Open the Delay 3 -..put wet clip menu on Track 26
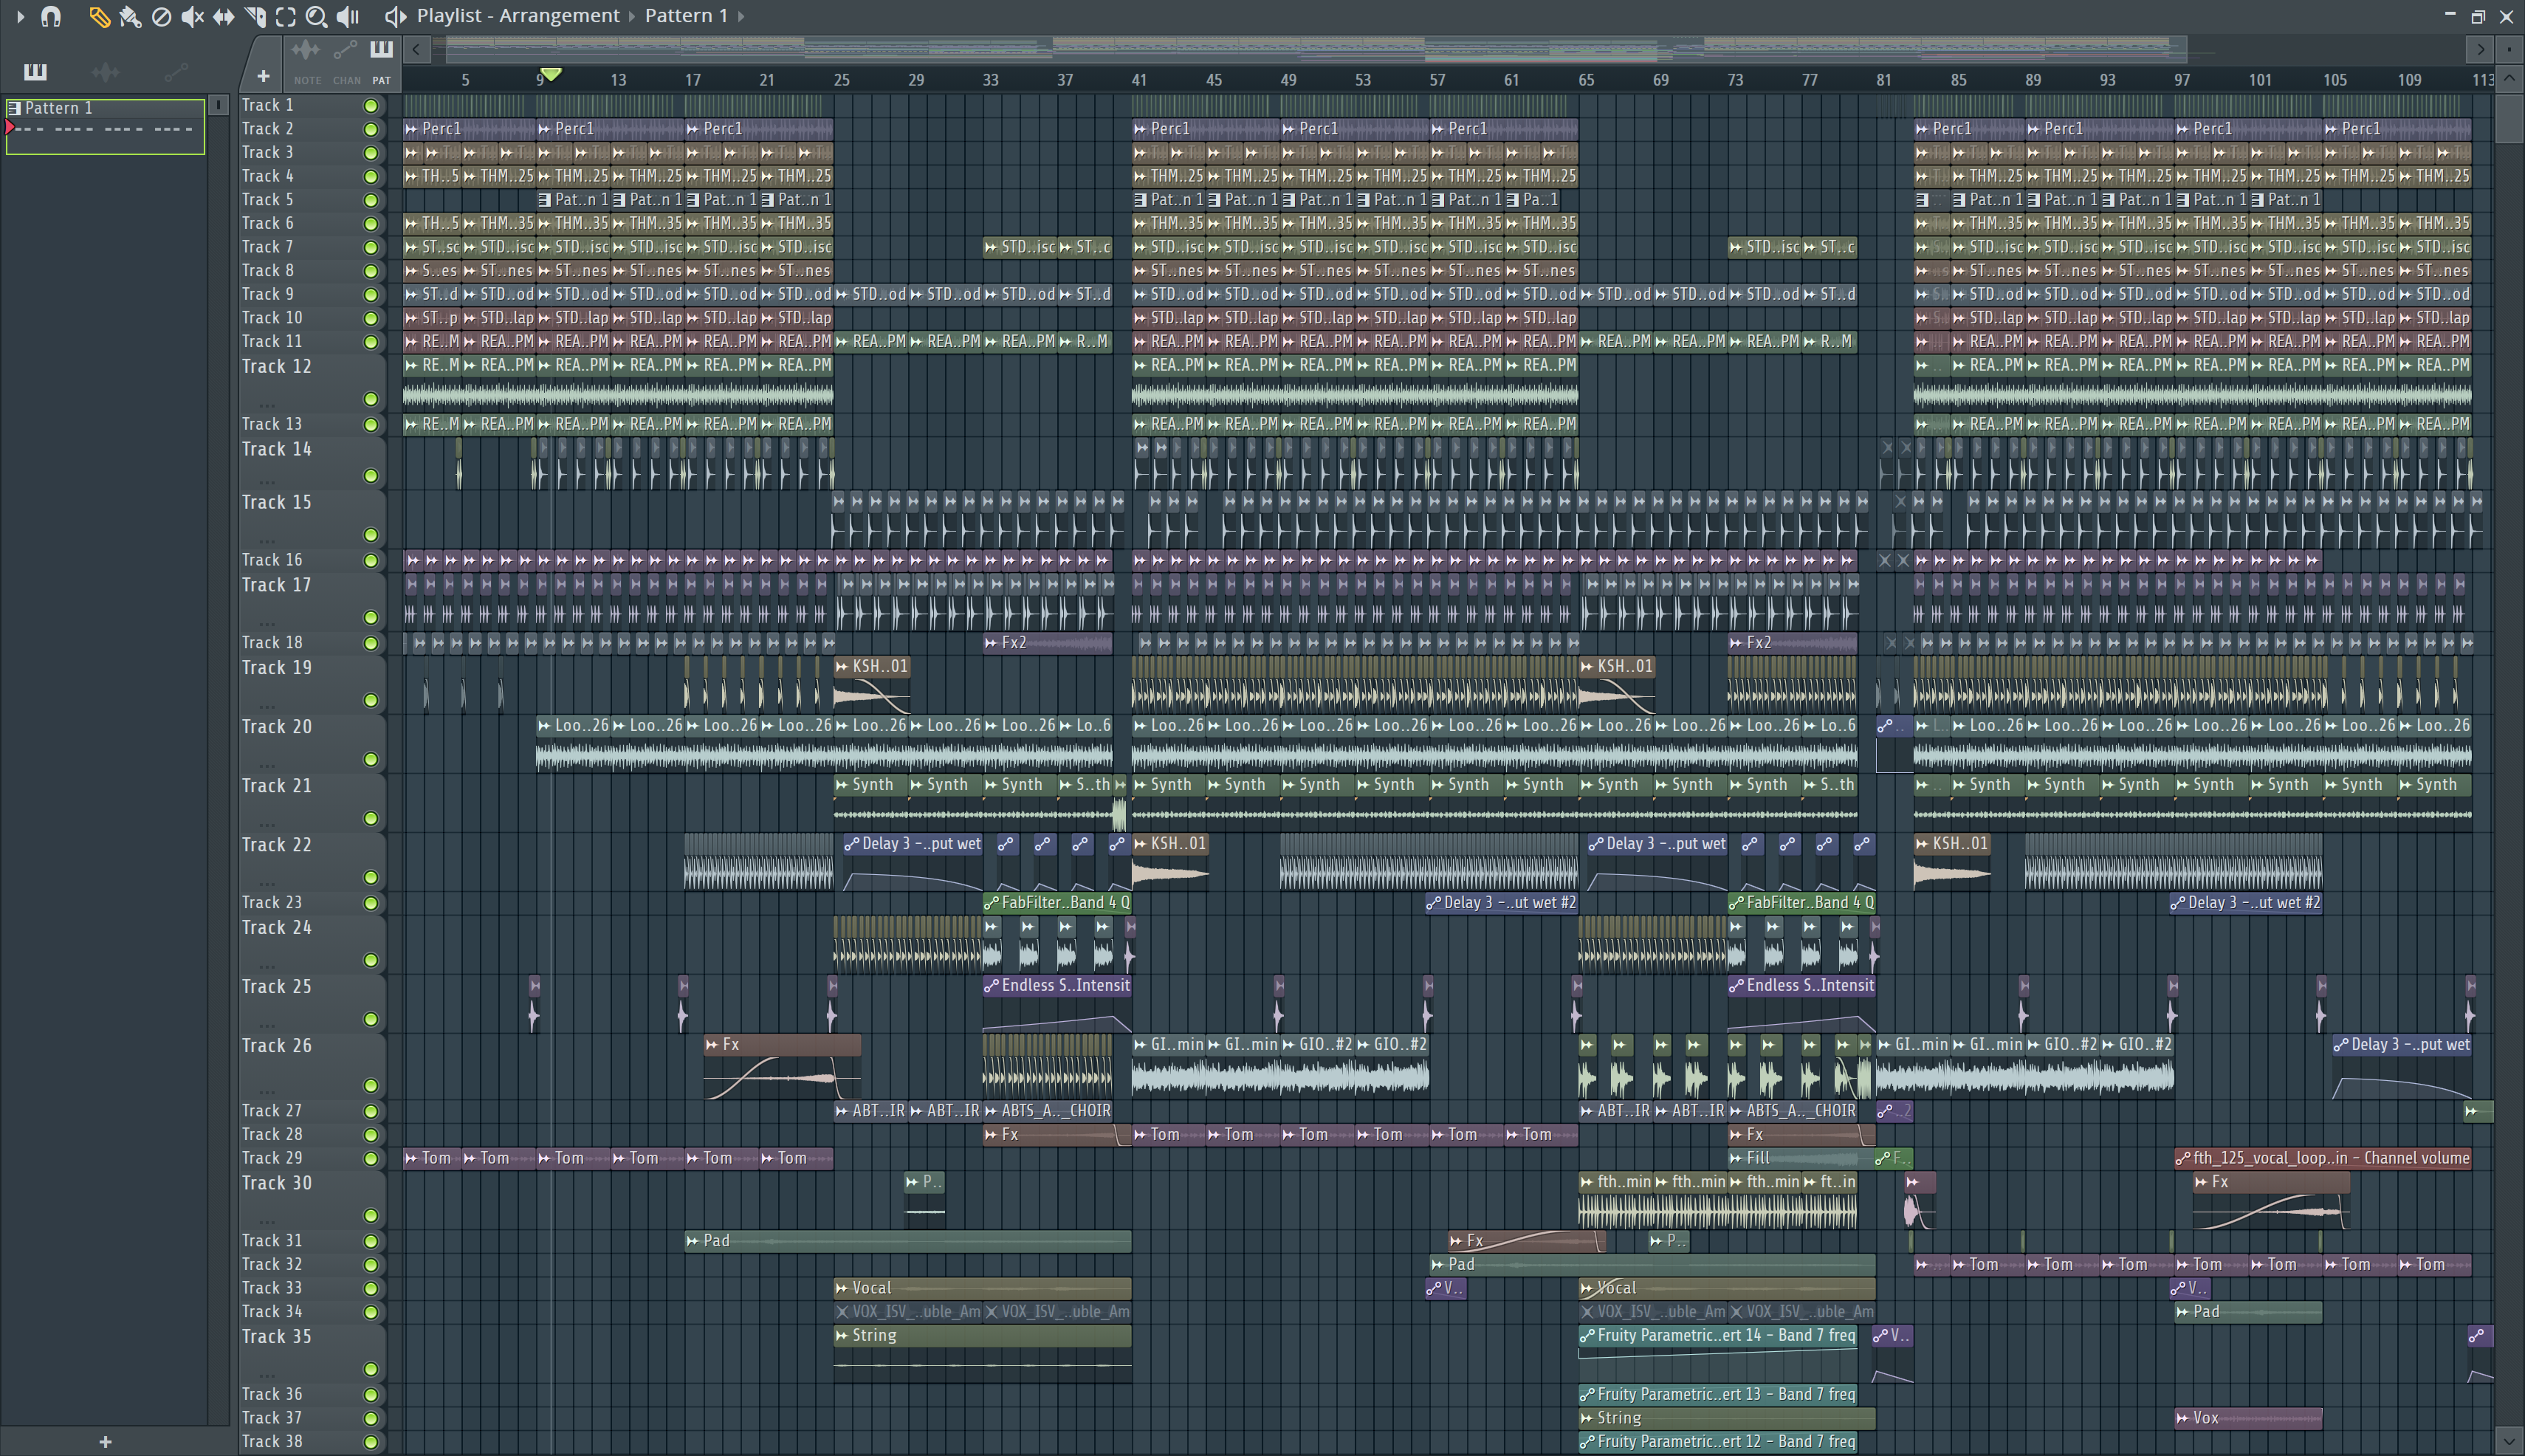This screenshot has width=2525, height=1456. (2341, 1045)
